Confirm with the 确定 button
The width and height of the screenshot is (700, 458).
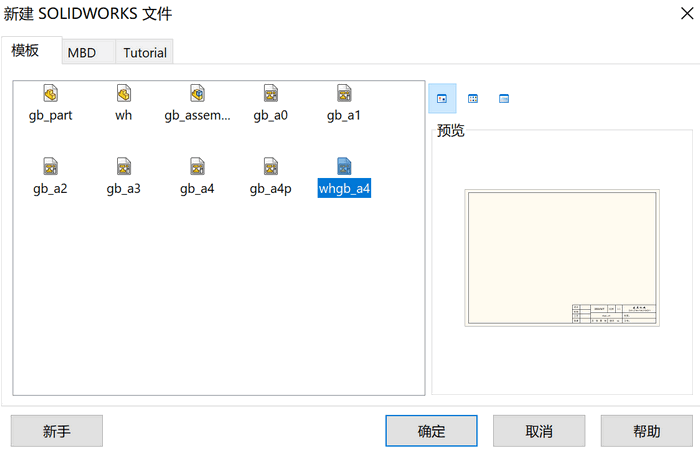pos(431,431)
